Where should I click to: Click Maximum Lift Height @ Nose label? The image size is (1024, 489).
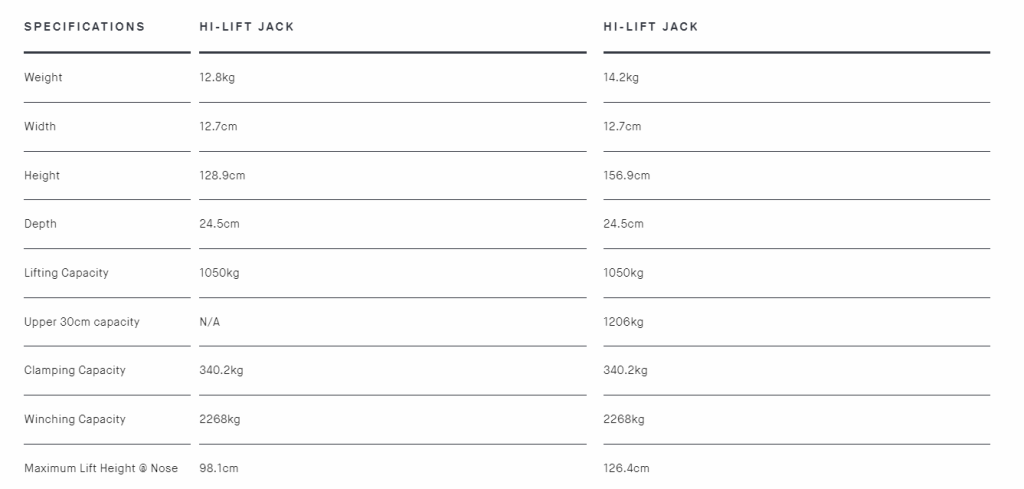click(x=101, y=468)
